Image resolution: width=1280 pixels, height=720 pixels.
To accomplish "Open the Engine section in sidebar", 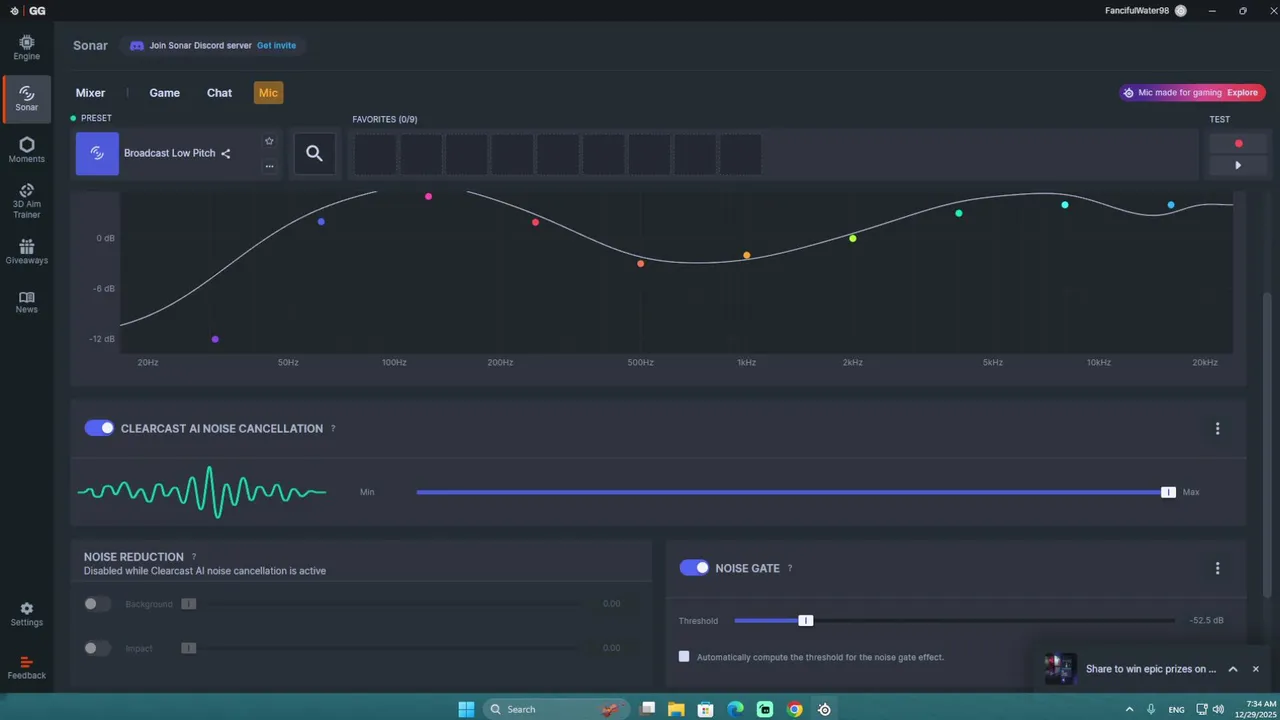I will click(27, 48).
